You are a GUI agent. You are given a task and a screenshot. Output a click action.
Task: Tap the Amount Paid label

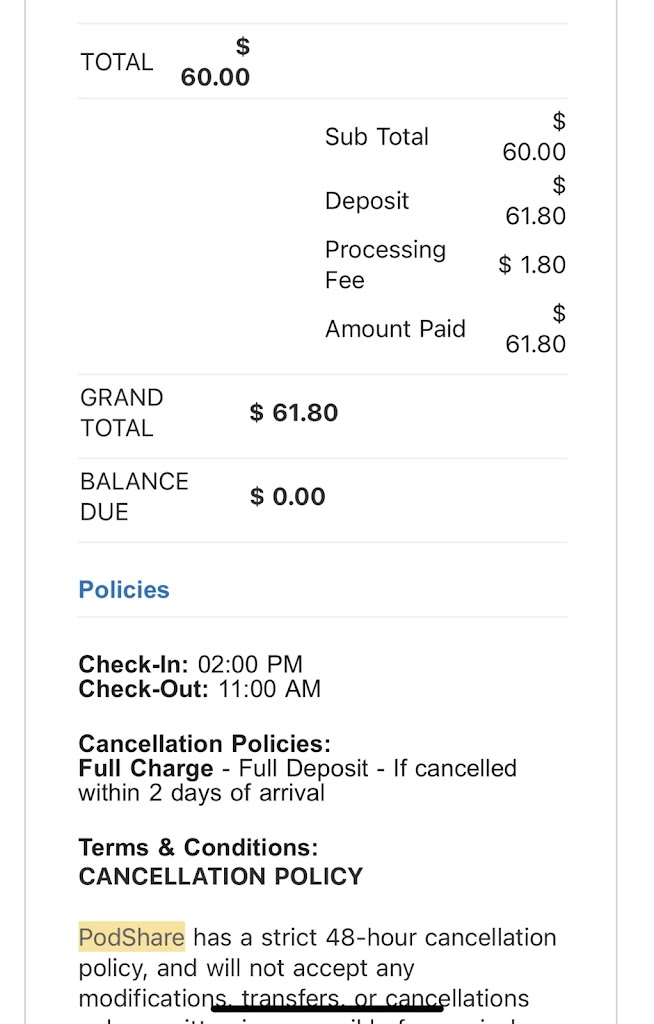click(395, 329)
